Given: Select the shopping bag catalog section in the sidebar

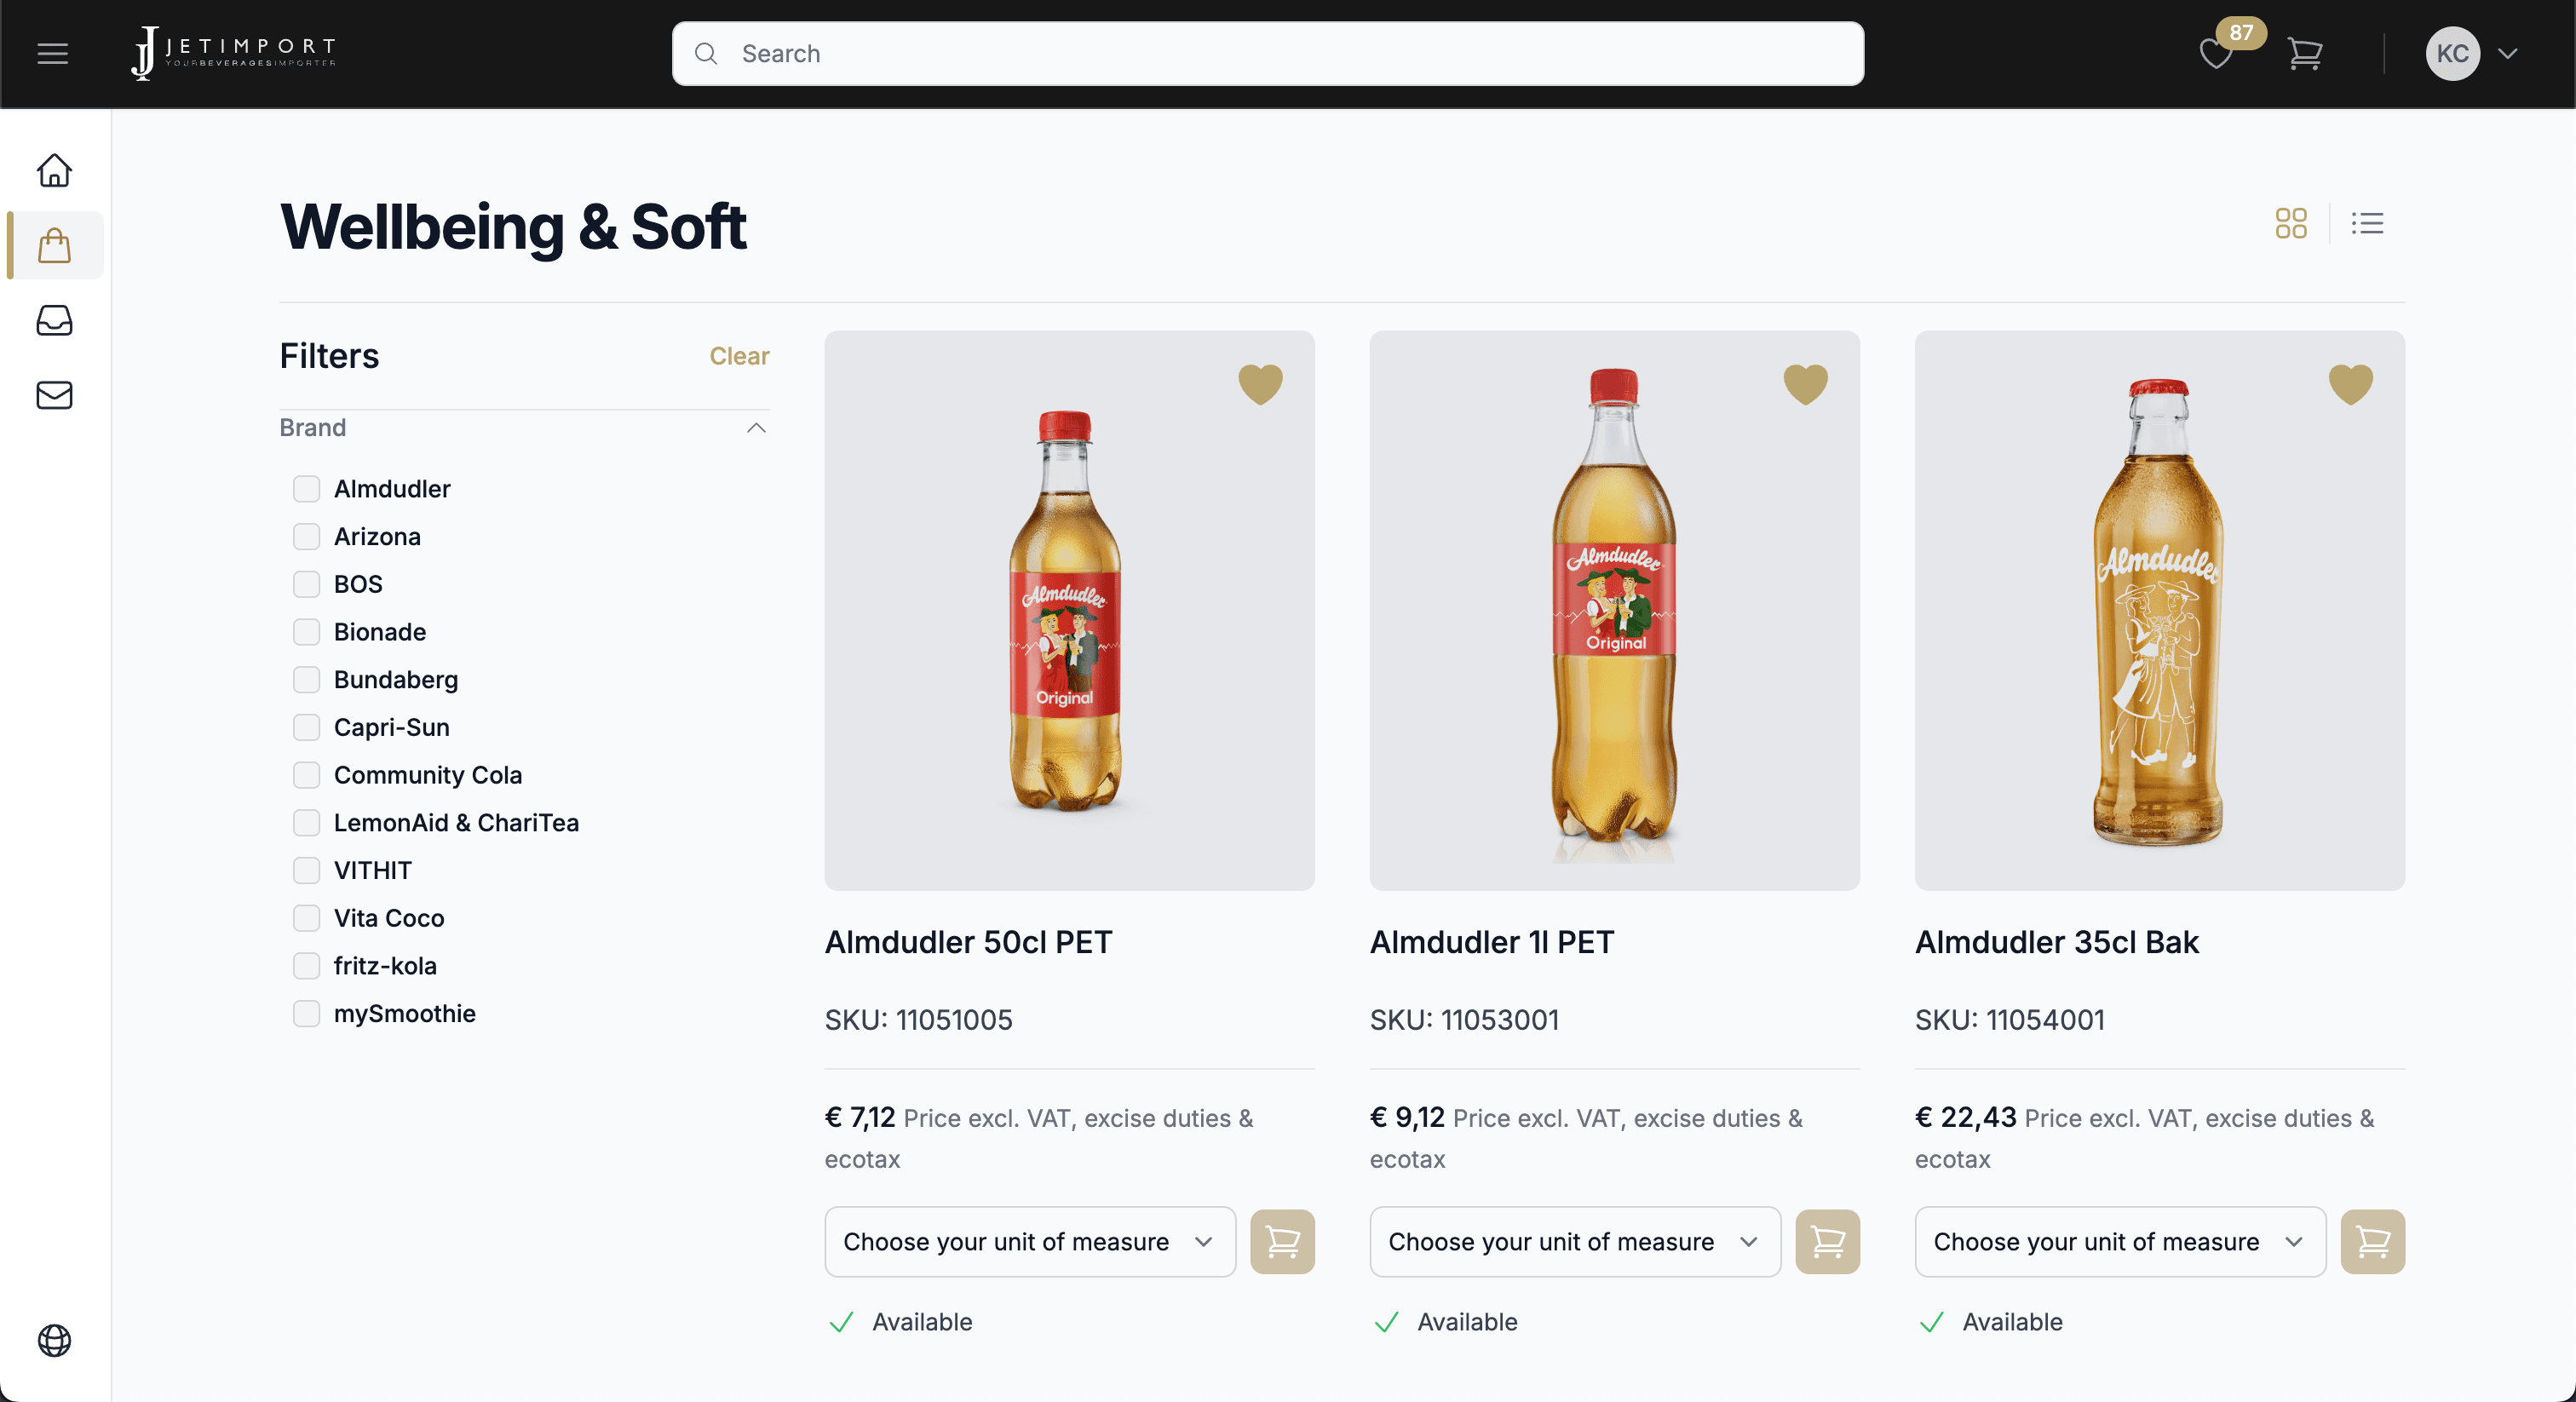Looking at the screenshot, I should [x=54, y=246].
